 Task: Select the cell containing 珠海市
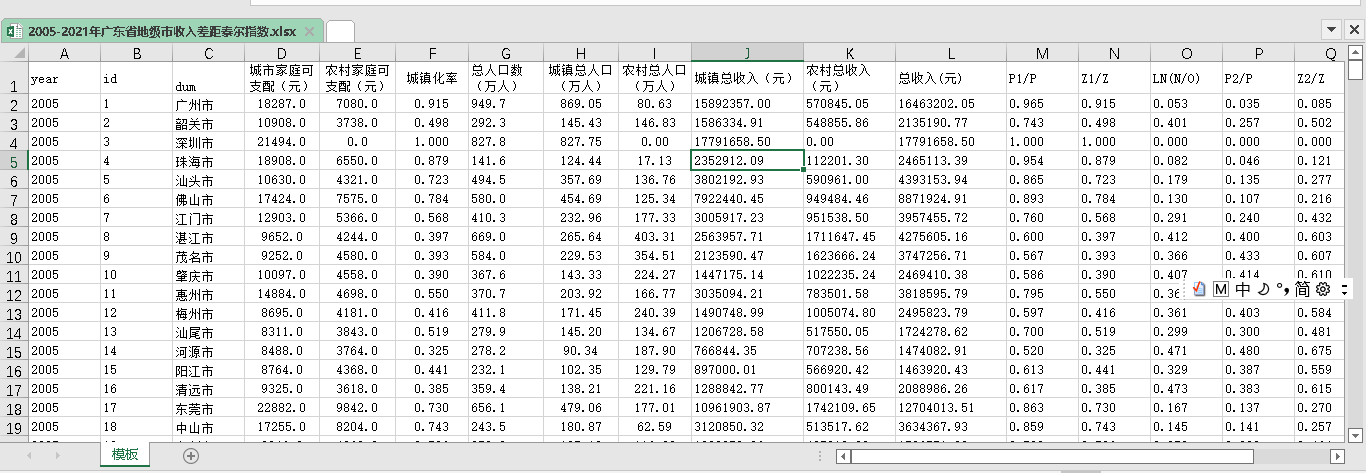(x=208, y=161)
